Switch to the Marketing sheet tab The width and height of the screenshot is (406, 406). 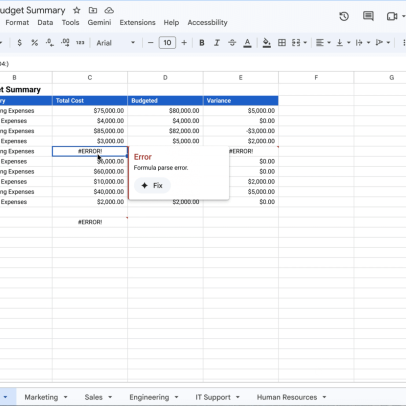point(41,397)
